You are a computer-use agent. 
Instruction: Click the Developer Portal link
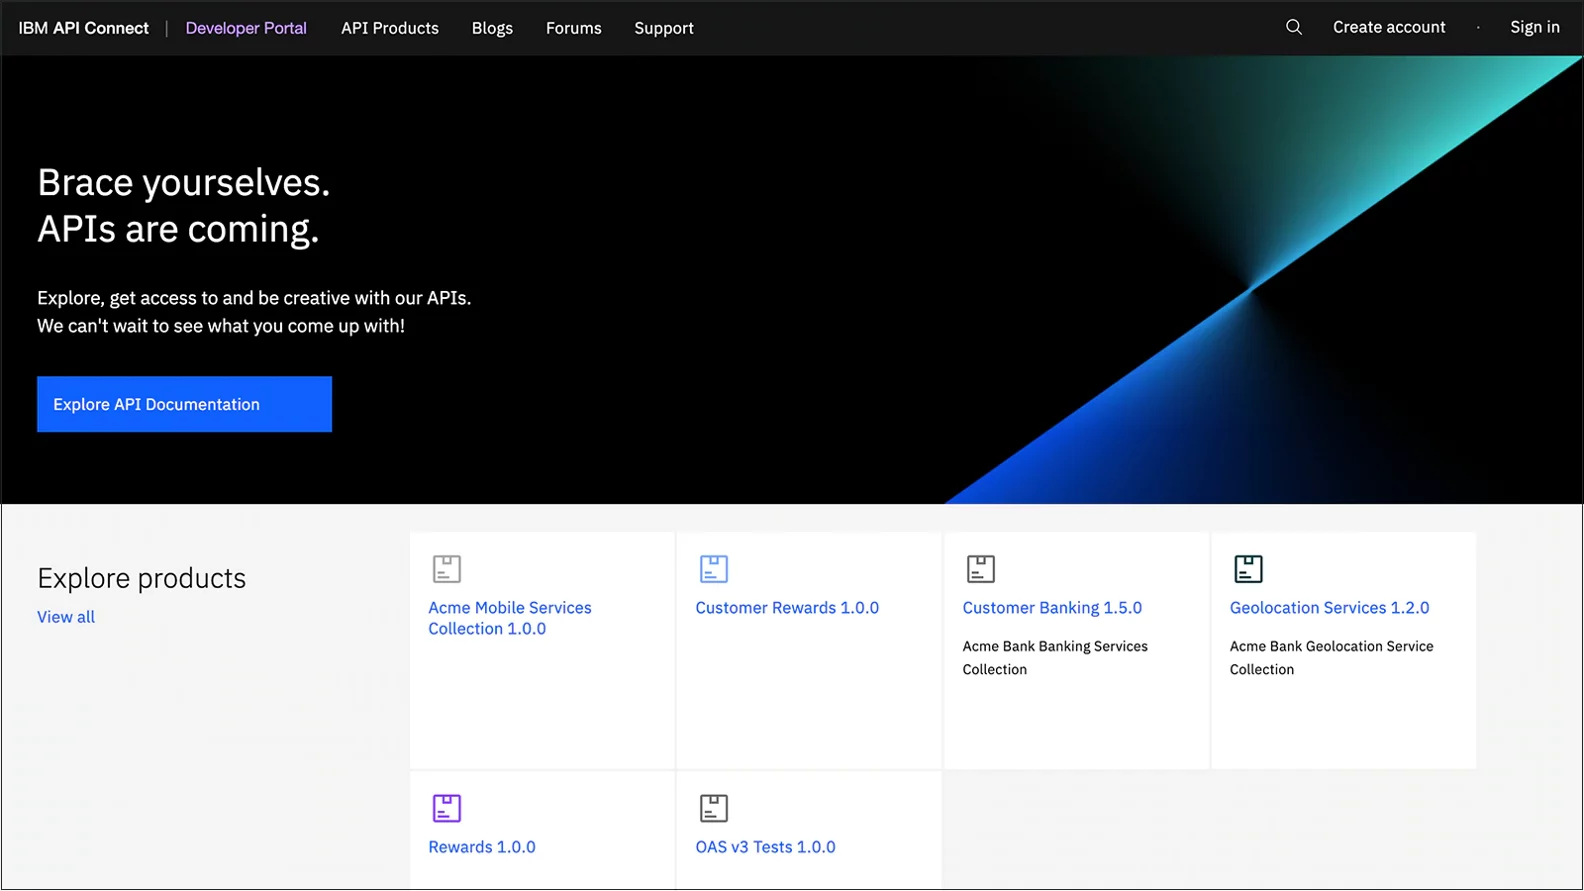click(x=246, y=28)
